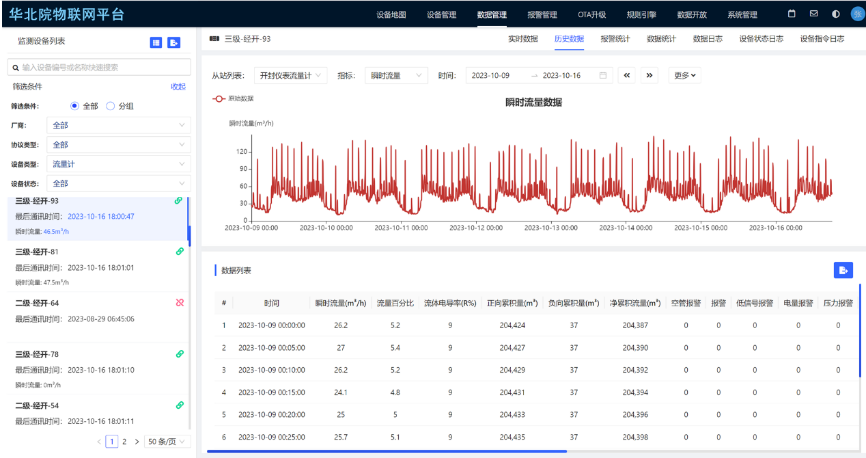
Task: Toggle the 原始数据 legend series
Action: tap(233, 99)
